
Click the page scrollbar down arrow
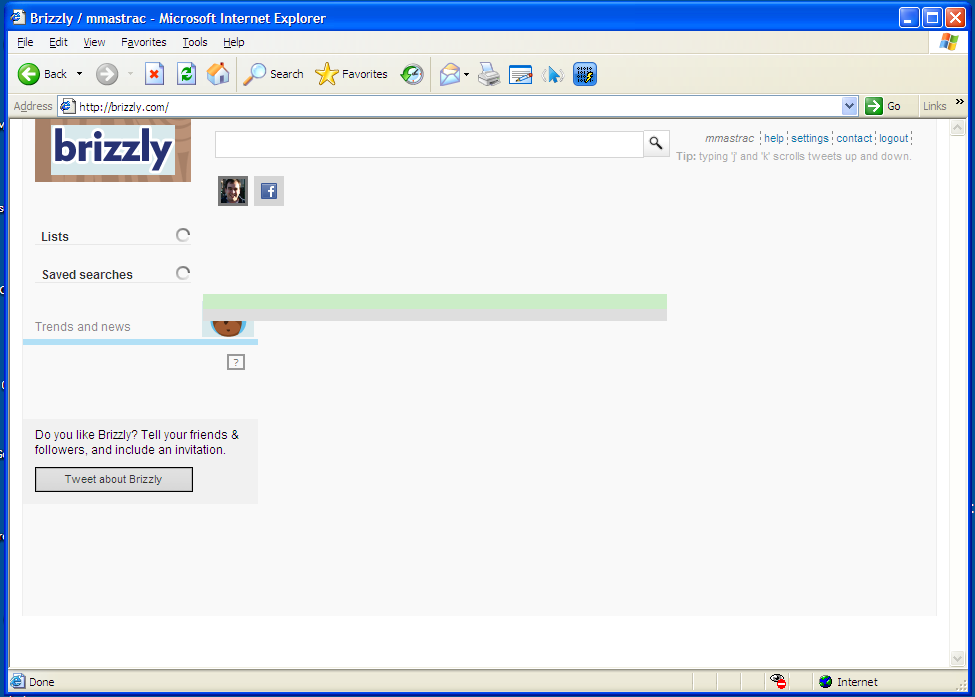click(957, 658)
